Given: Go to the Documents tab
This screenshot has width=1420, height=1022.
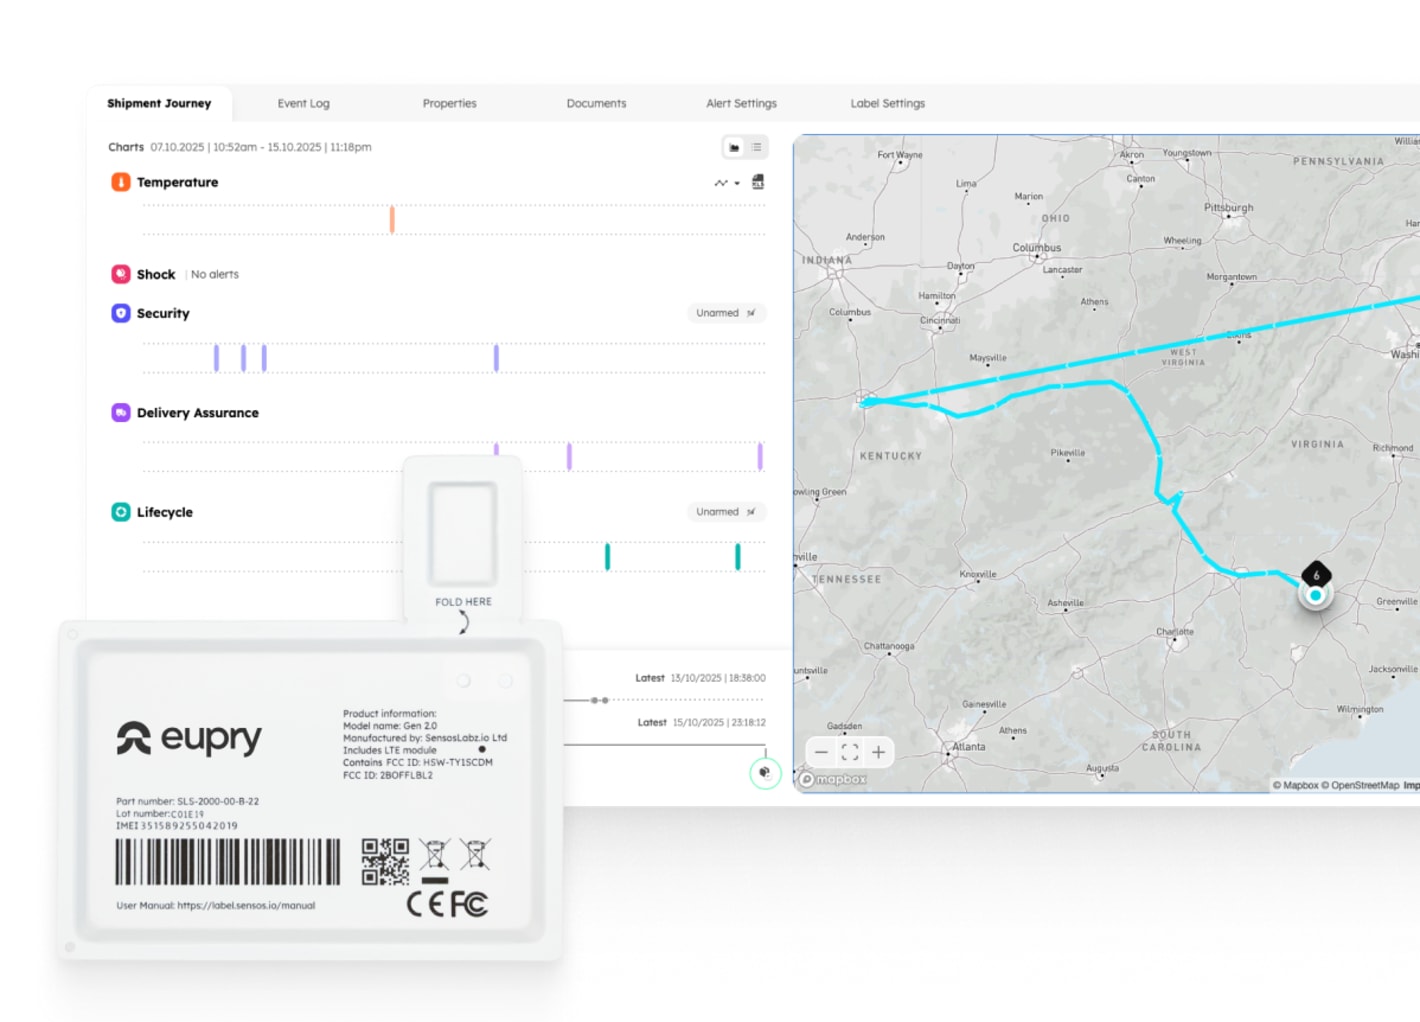Looking at the screenshot, I should tap(596, 103).
